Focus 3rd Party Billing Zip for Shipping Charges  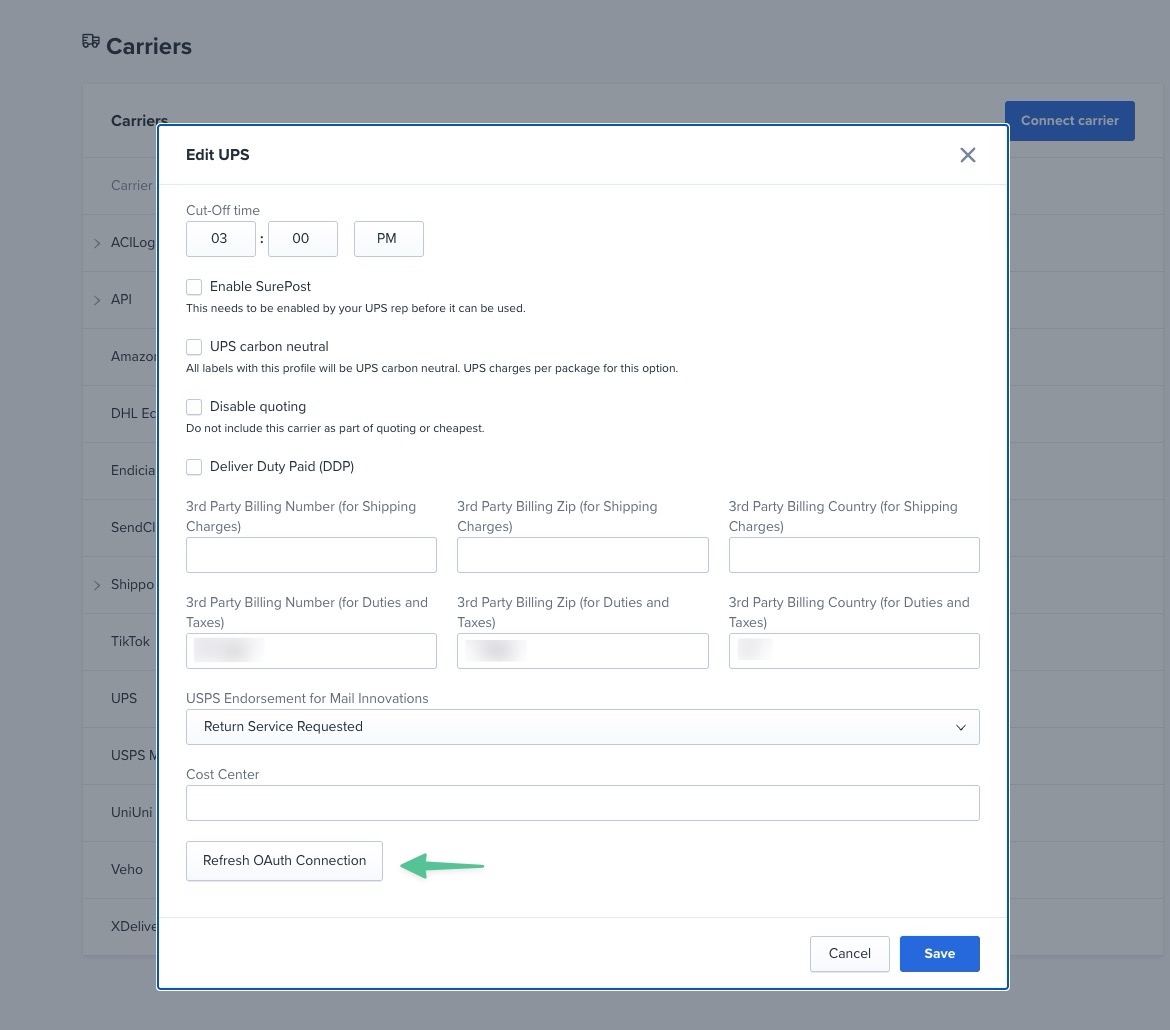pos(583,555)
